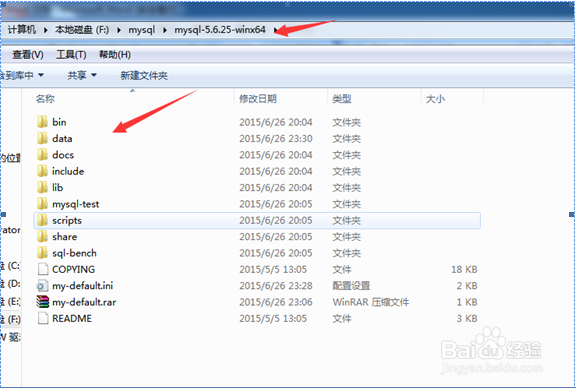Image resolution: width=576 pixels, height=388 pixels.
Task: Select the lib folder icon
Action: tap(42, 187)
